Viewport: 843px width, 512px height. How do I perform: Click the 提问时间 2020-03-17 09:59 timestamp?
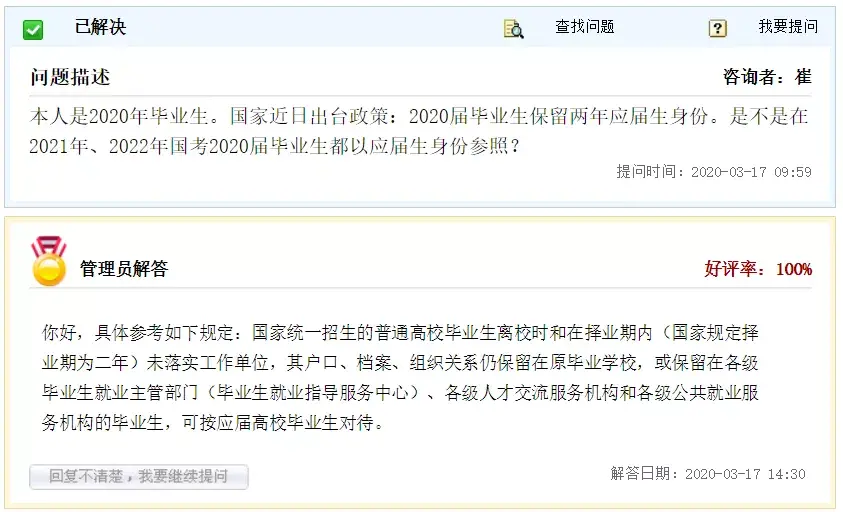tap(714, 172)
